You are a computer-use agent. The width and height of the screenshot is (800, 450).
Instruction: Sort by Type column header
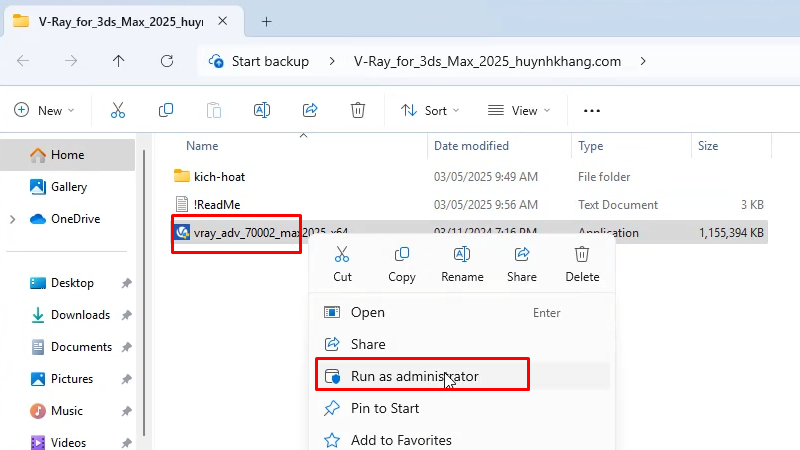point(590,146)
